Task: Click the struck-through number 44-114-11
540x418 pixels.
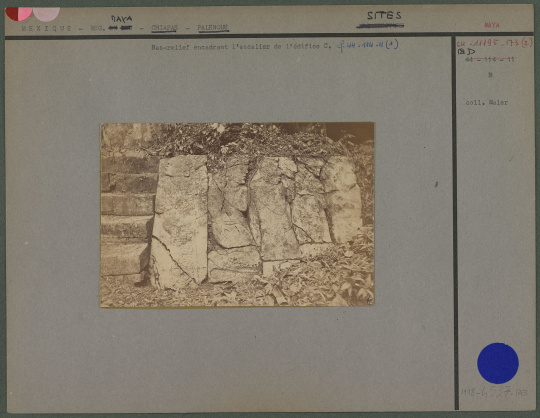Action: 490,60
